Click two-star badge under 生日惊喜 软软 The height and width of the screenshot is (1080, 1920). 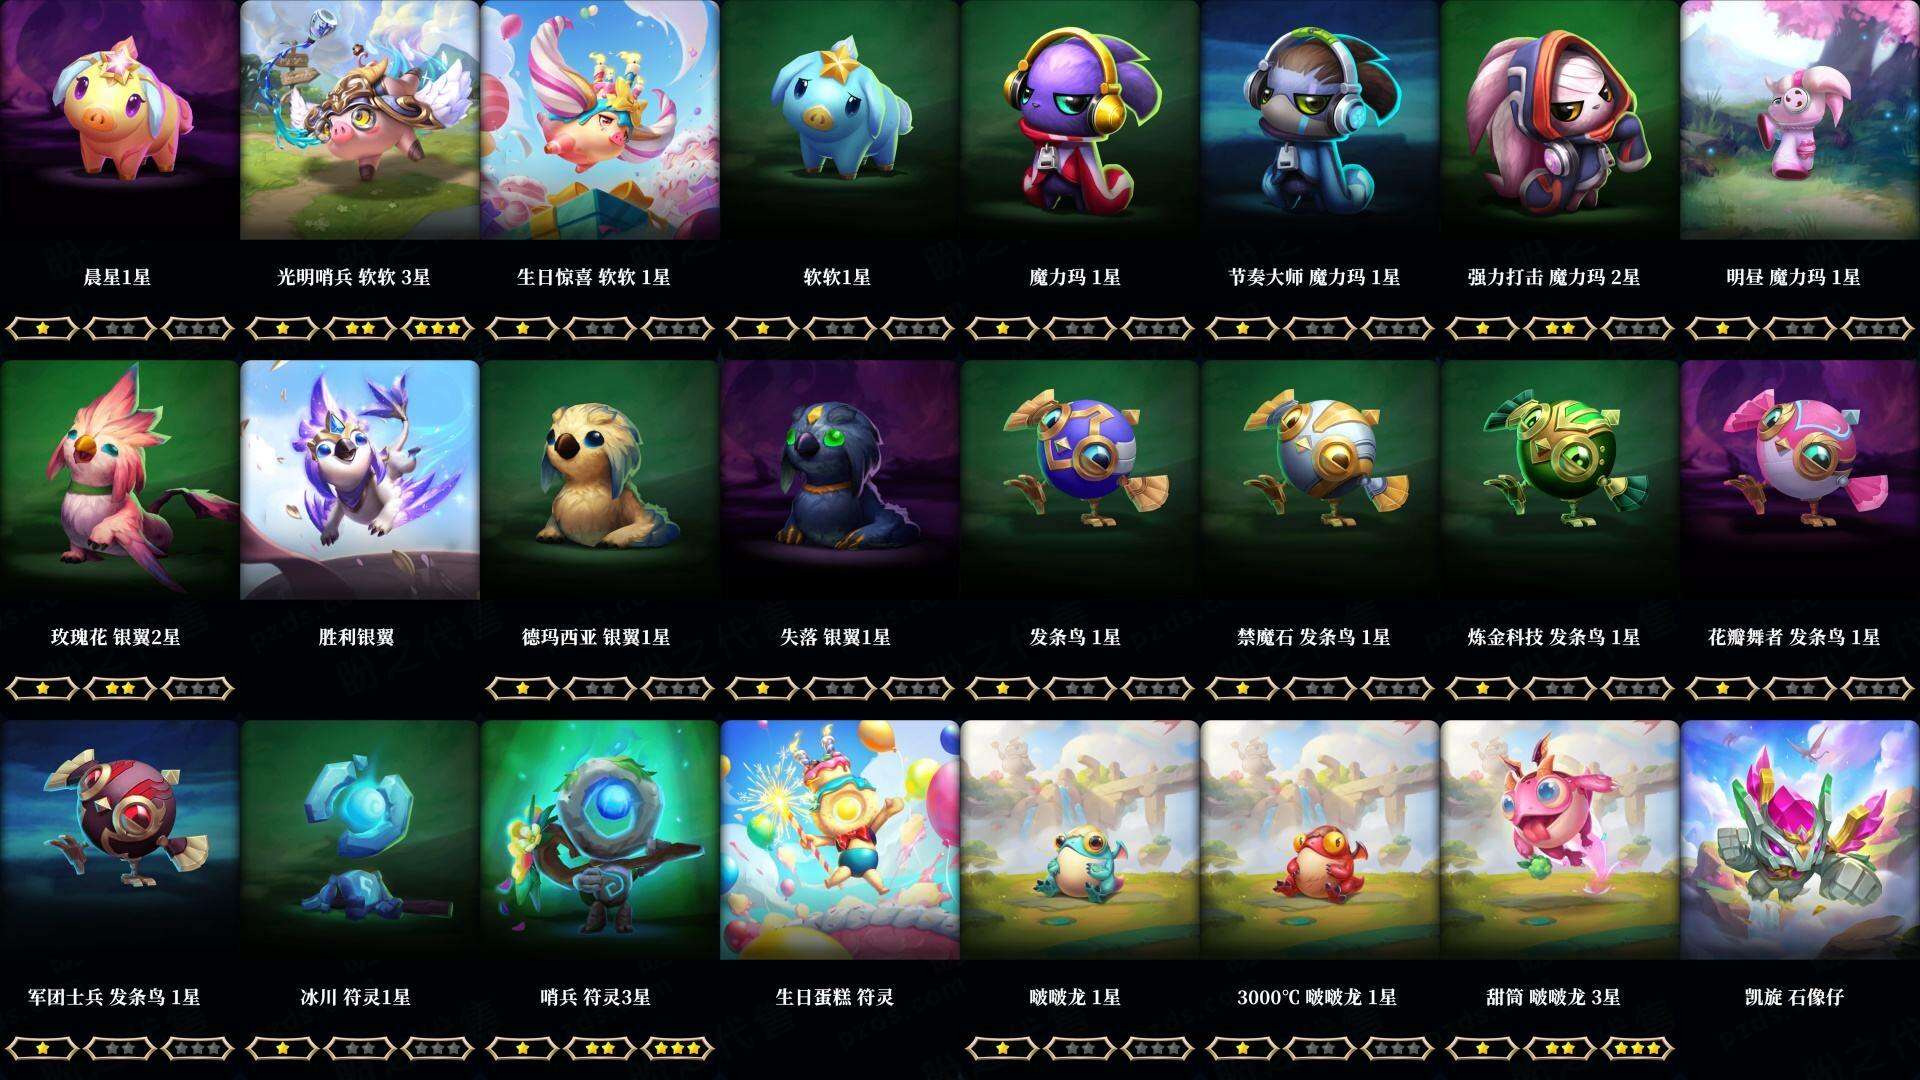click(x=600, y=328)
